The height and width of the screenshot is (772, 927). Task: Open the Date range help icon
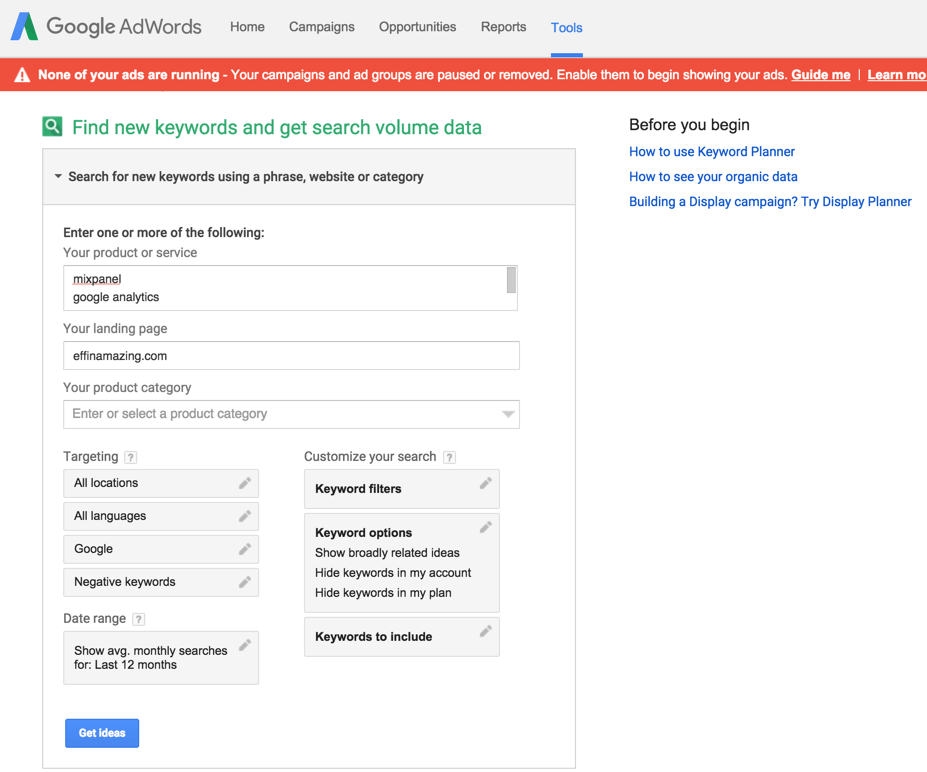coord(138,619)
